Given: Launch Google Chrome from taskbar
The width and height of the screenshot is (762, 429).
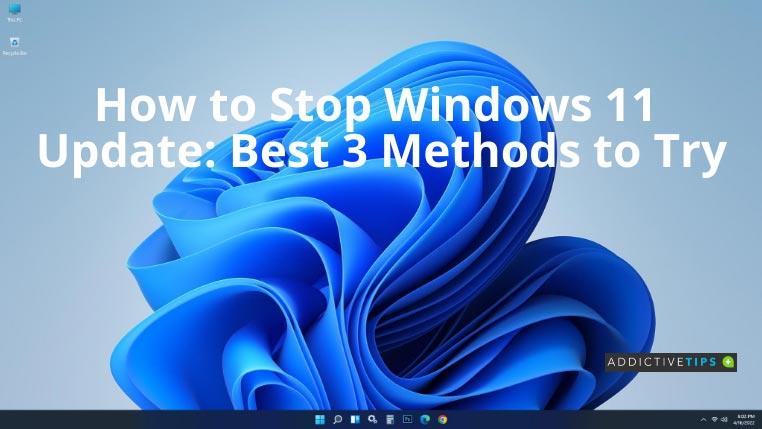Looking at the screenshot, I should 442,419.
